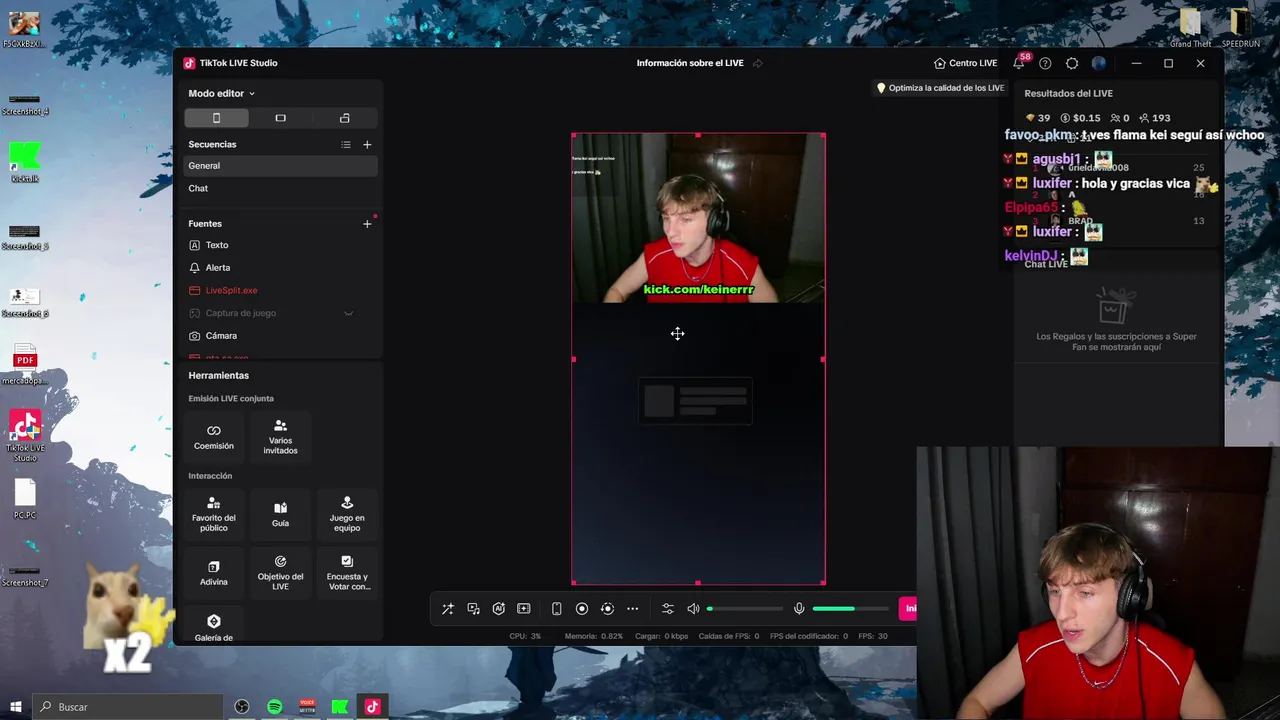
Task: Show the hidden Captura de juego source
Action: 349,313
